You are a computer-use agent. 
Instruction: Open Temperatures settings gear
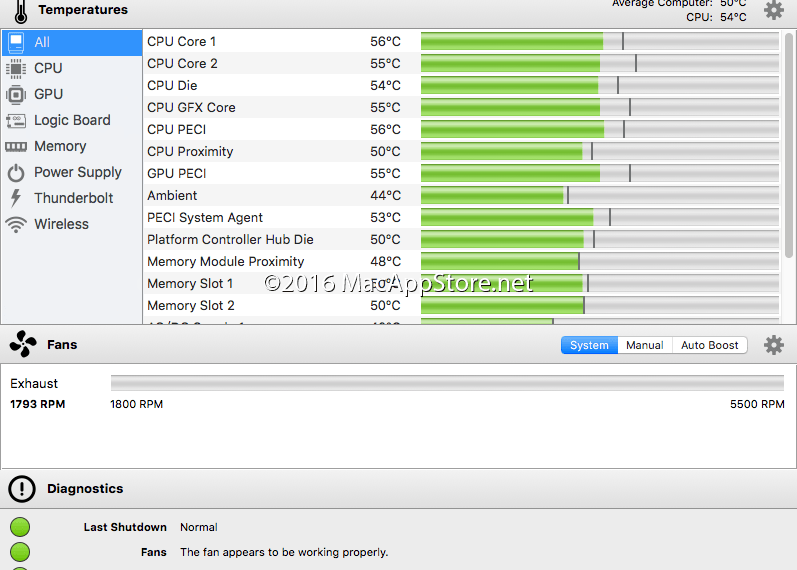pos(773,10)
